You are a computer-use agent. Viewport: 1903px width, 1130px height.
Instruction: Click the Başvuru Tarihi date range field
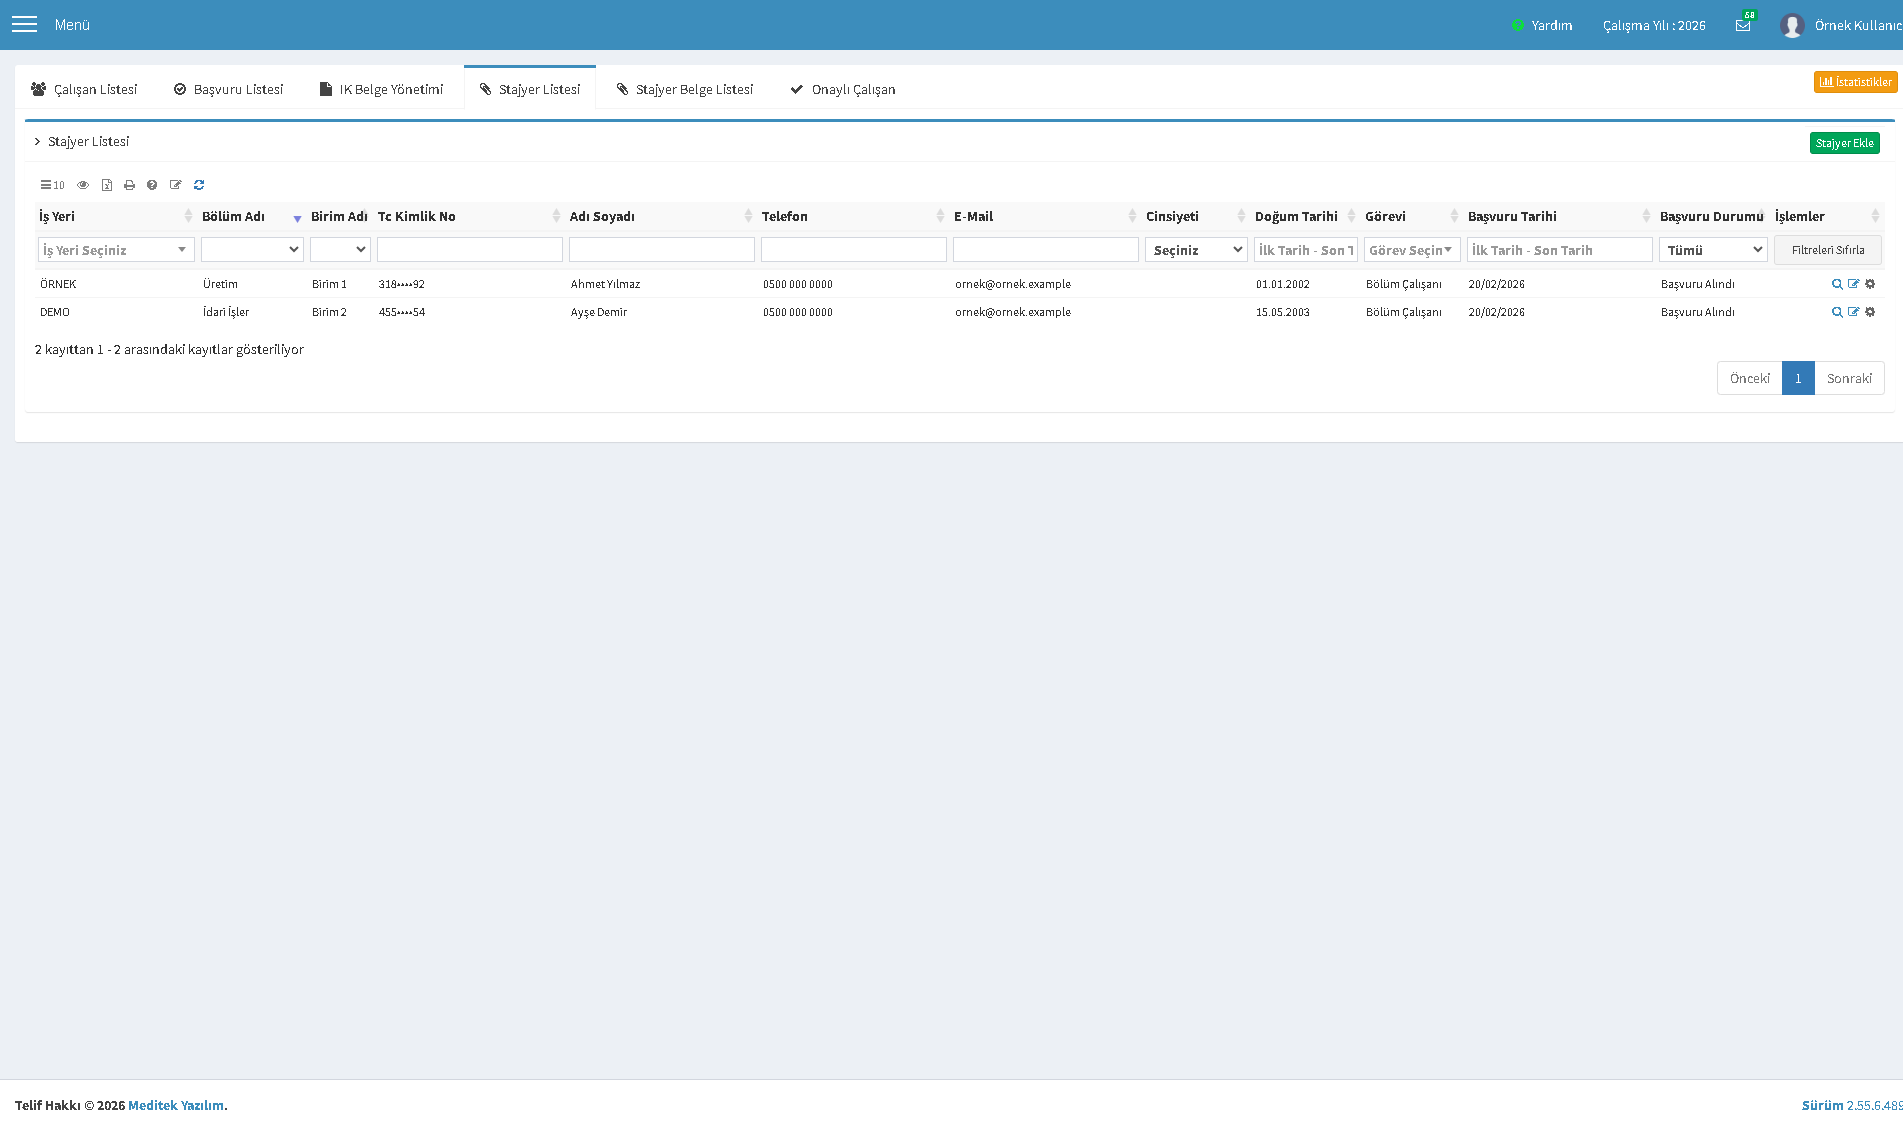pyautogui.click(x=1559, y=250)
